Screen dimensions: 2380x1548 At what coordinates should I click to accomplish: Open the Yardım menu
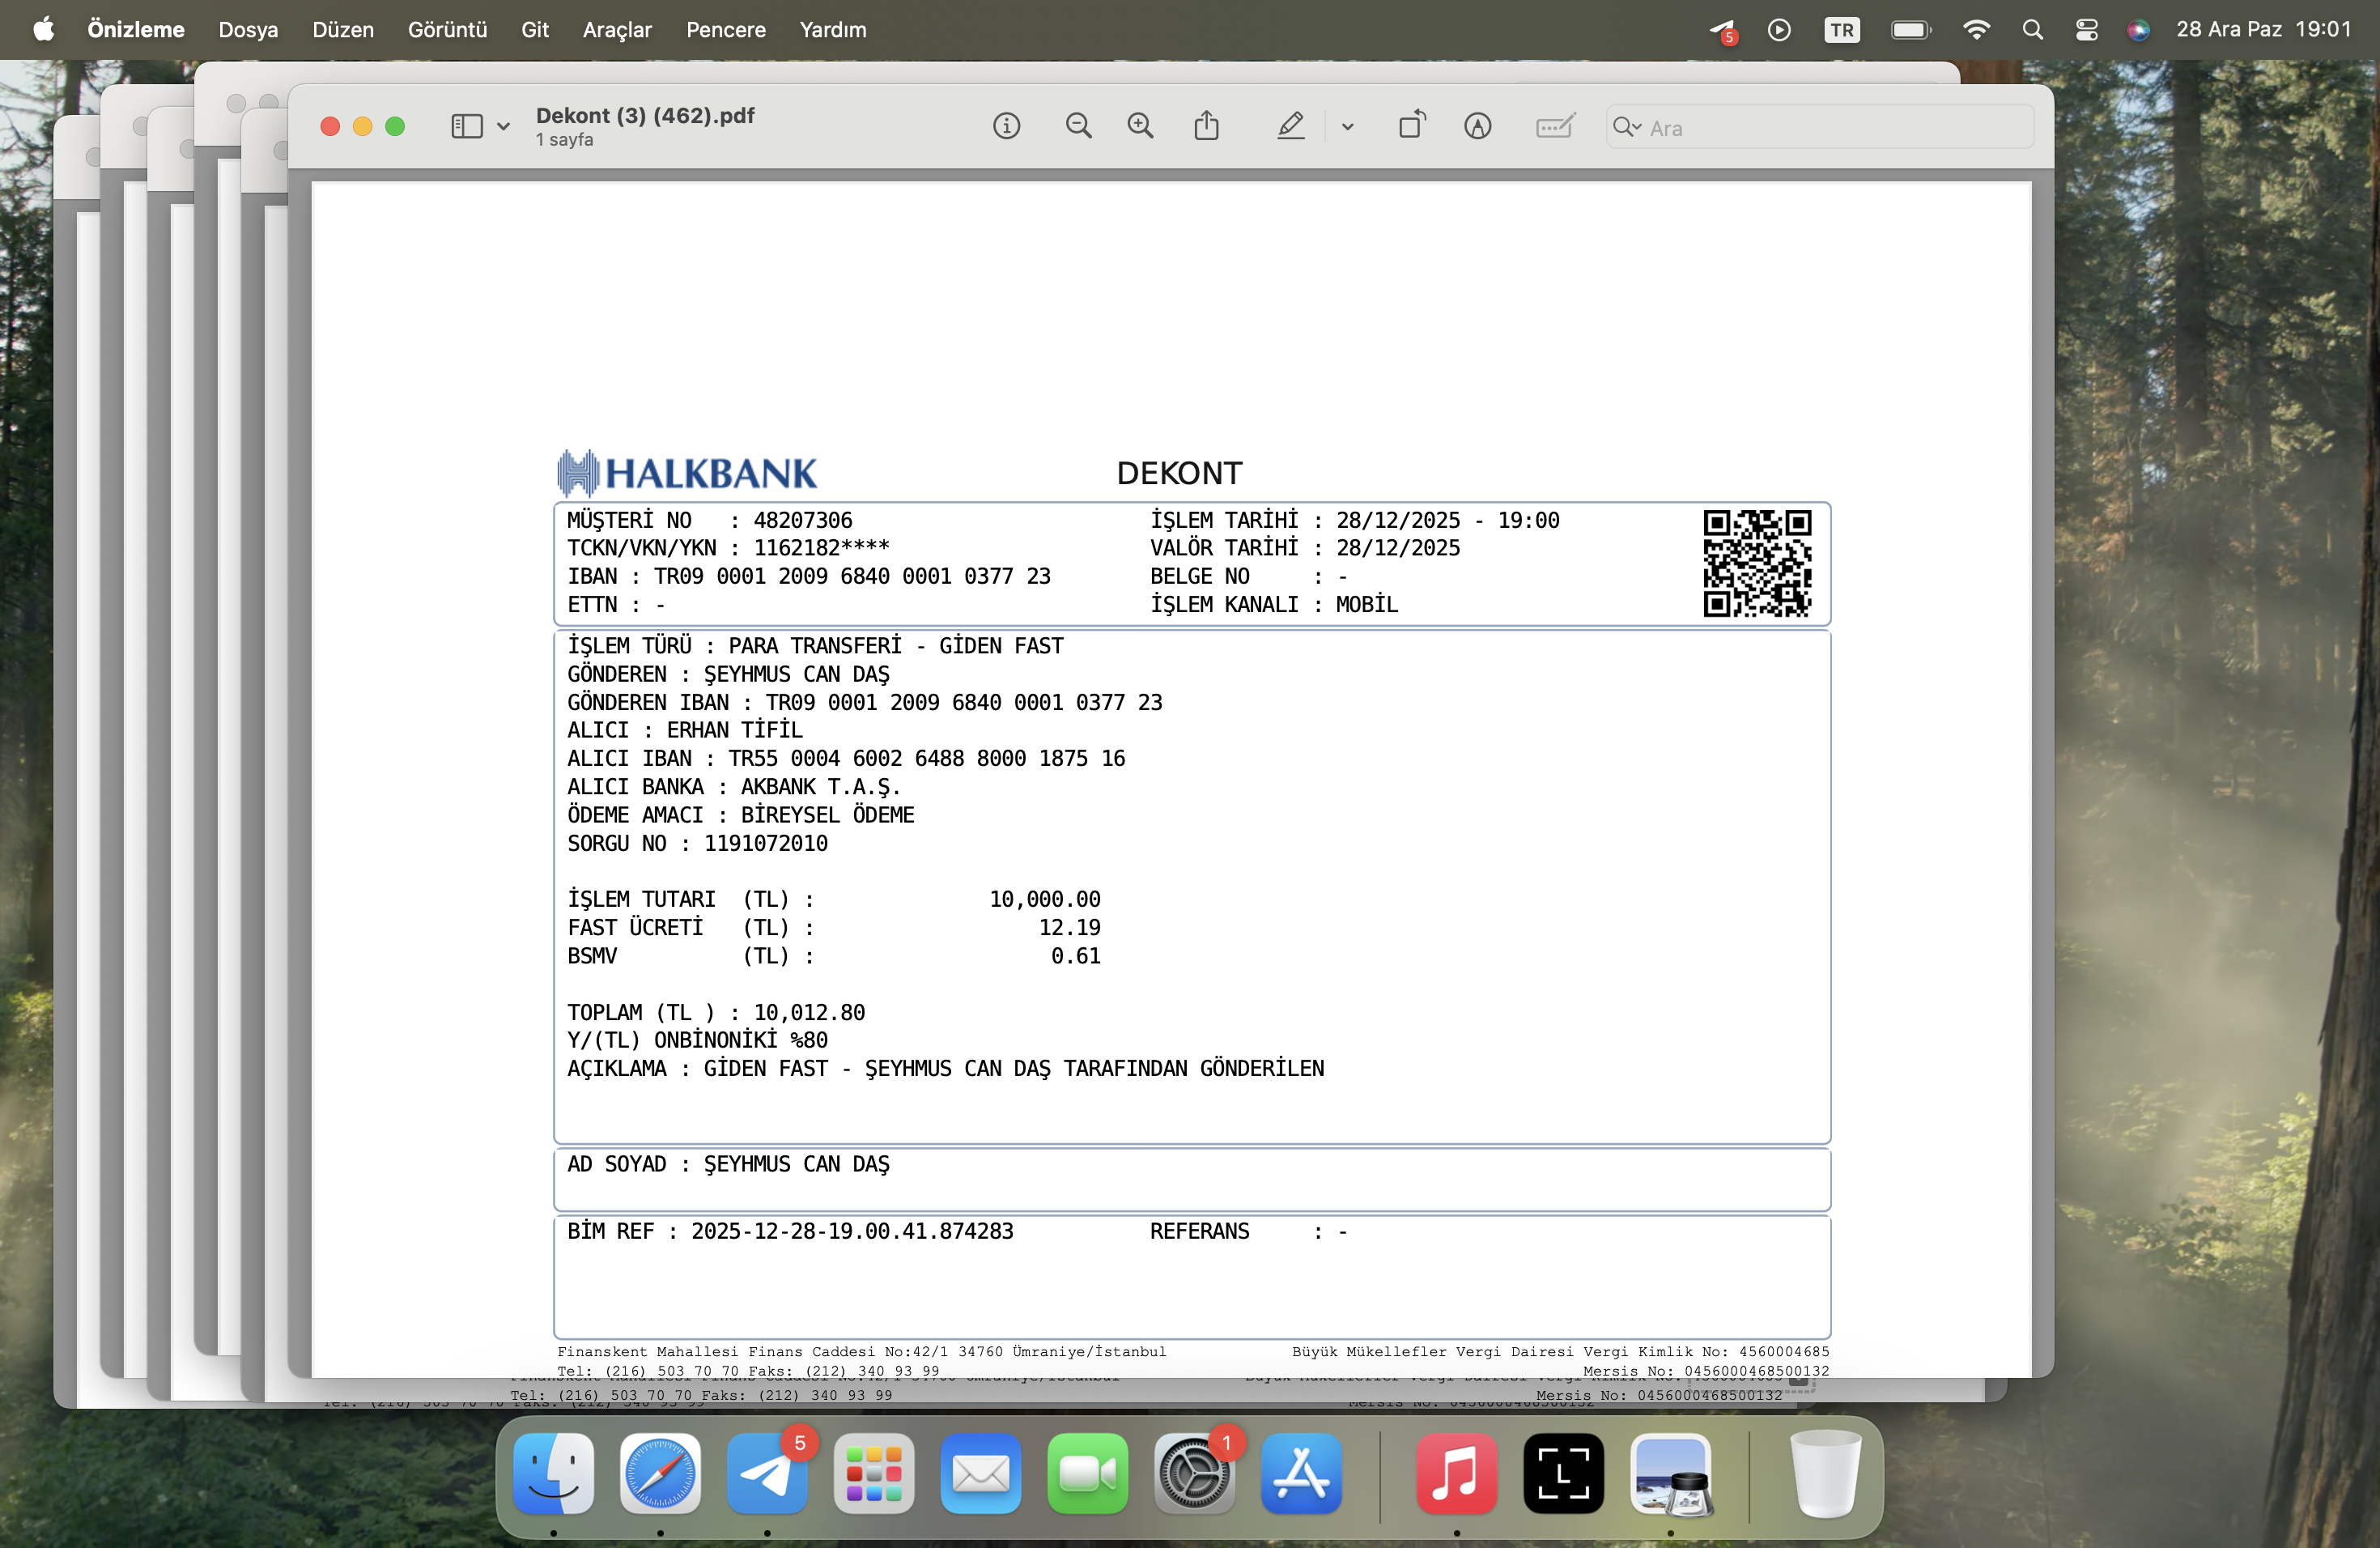point(833,30)
